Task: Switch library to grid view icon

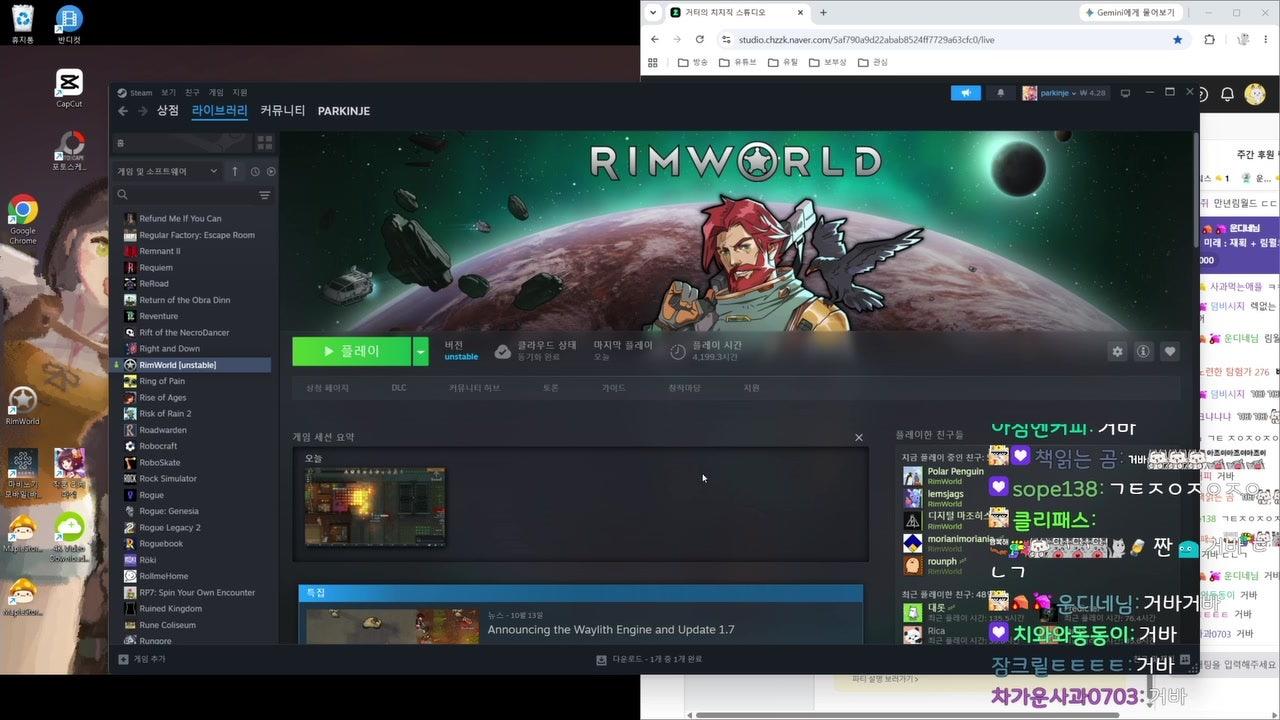Action: point(265,143)
